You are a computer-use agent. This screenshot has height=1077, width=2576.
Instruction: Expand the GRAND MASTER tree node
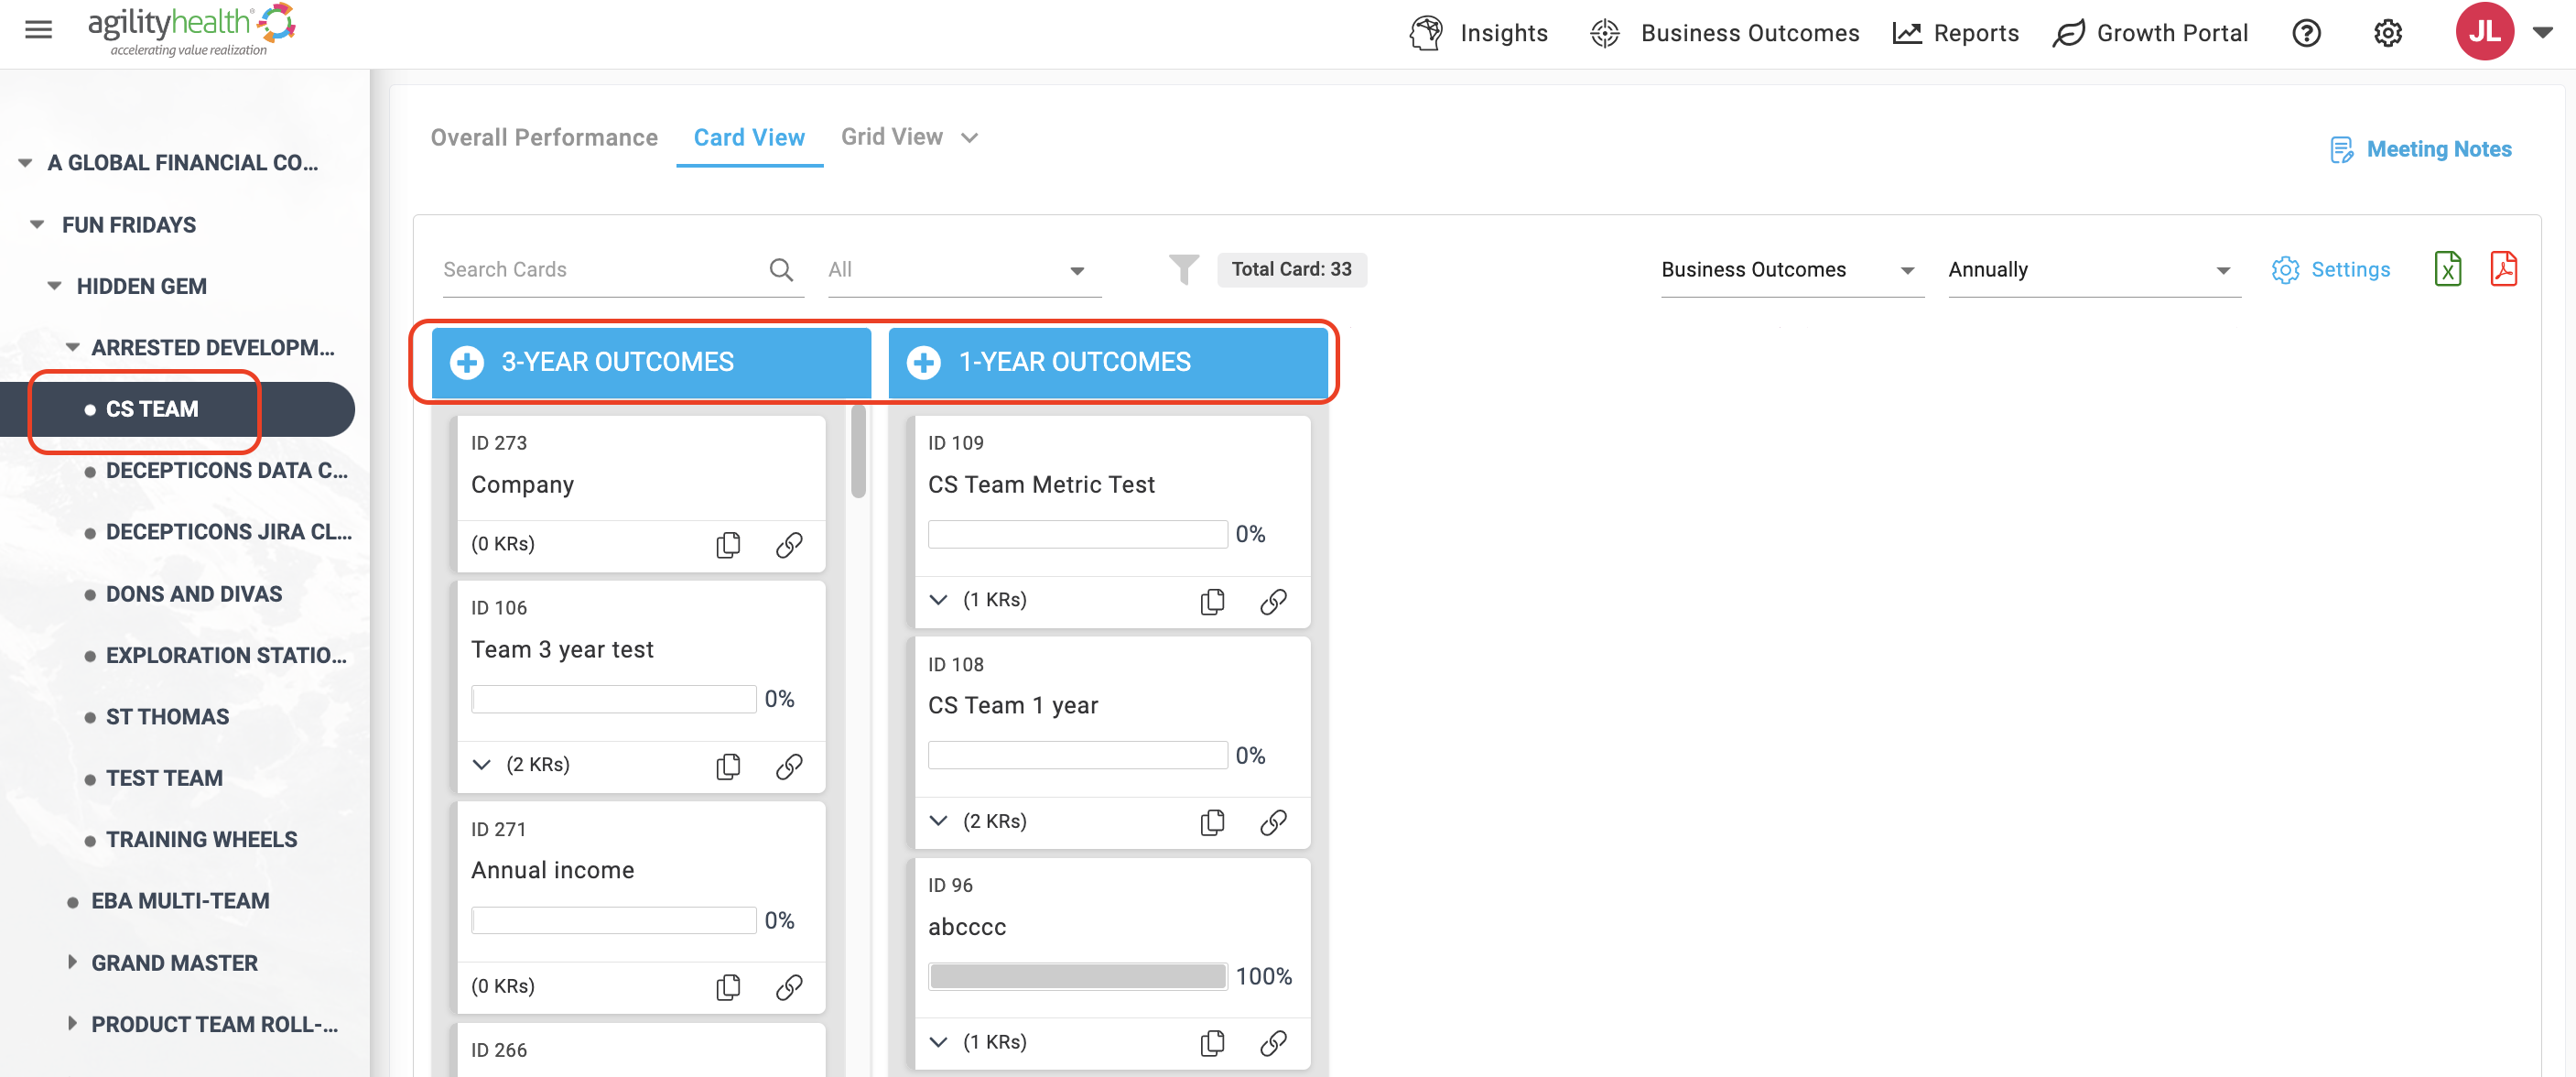pos(72,962)
